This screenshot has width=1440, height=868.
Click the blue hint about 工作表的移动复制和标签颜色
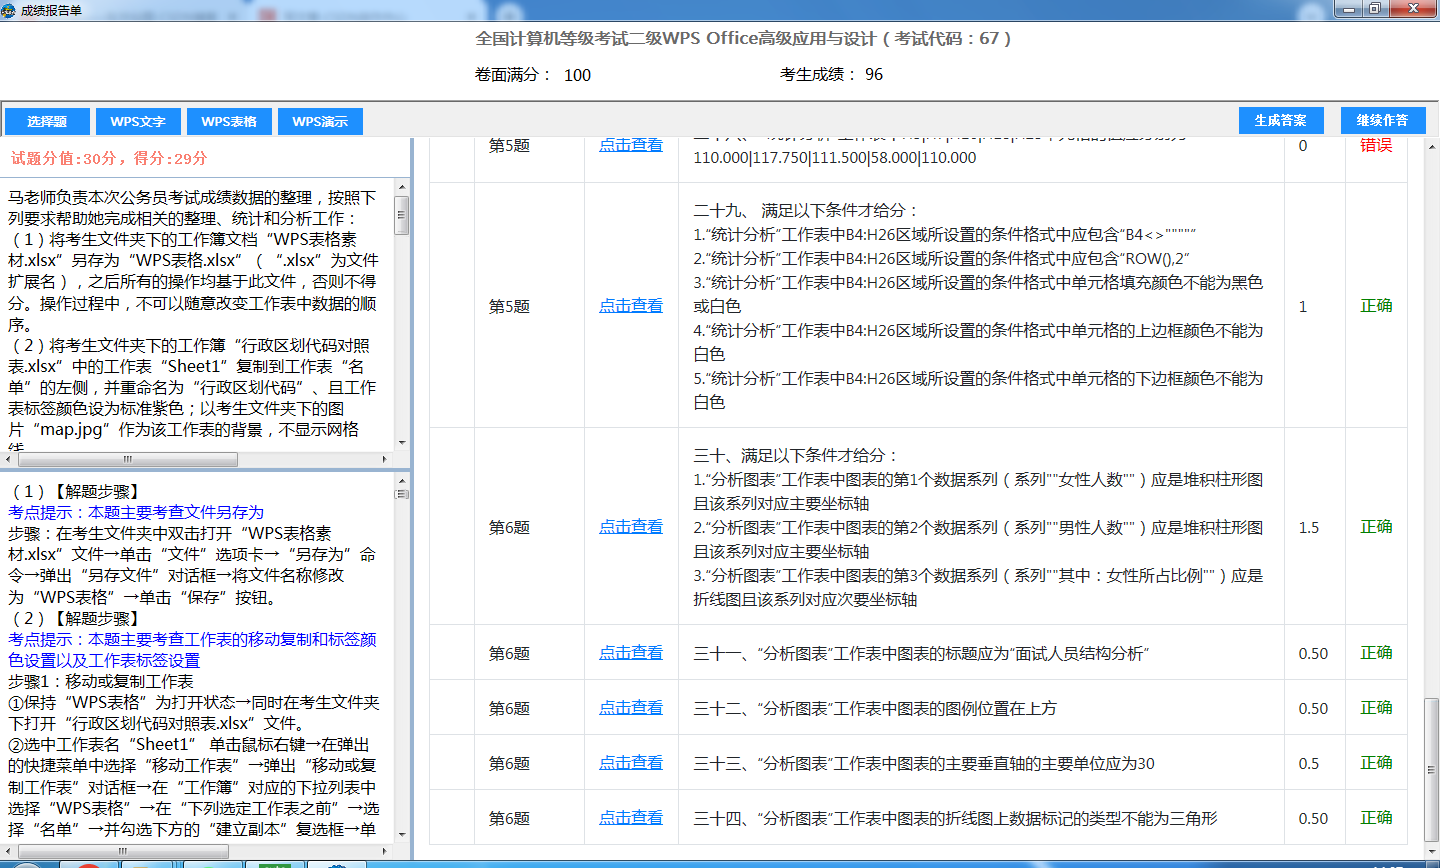tap(192, 650)
